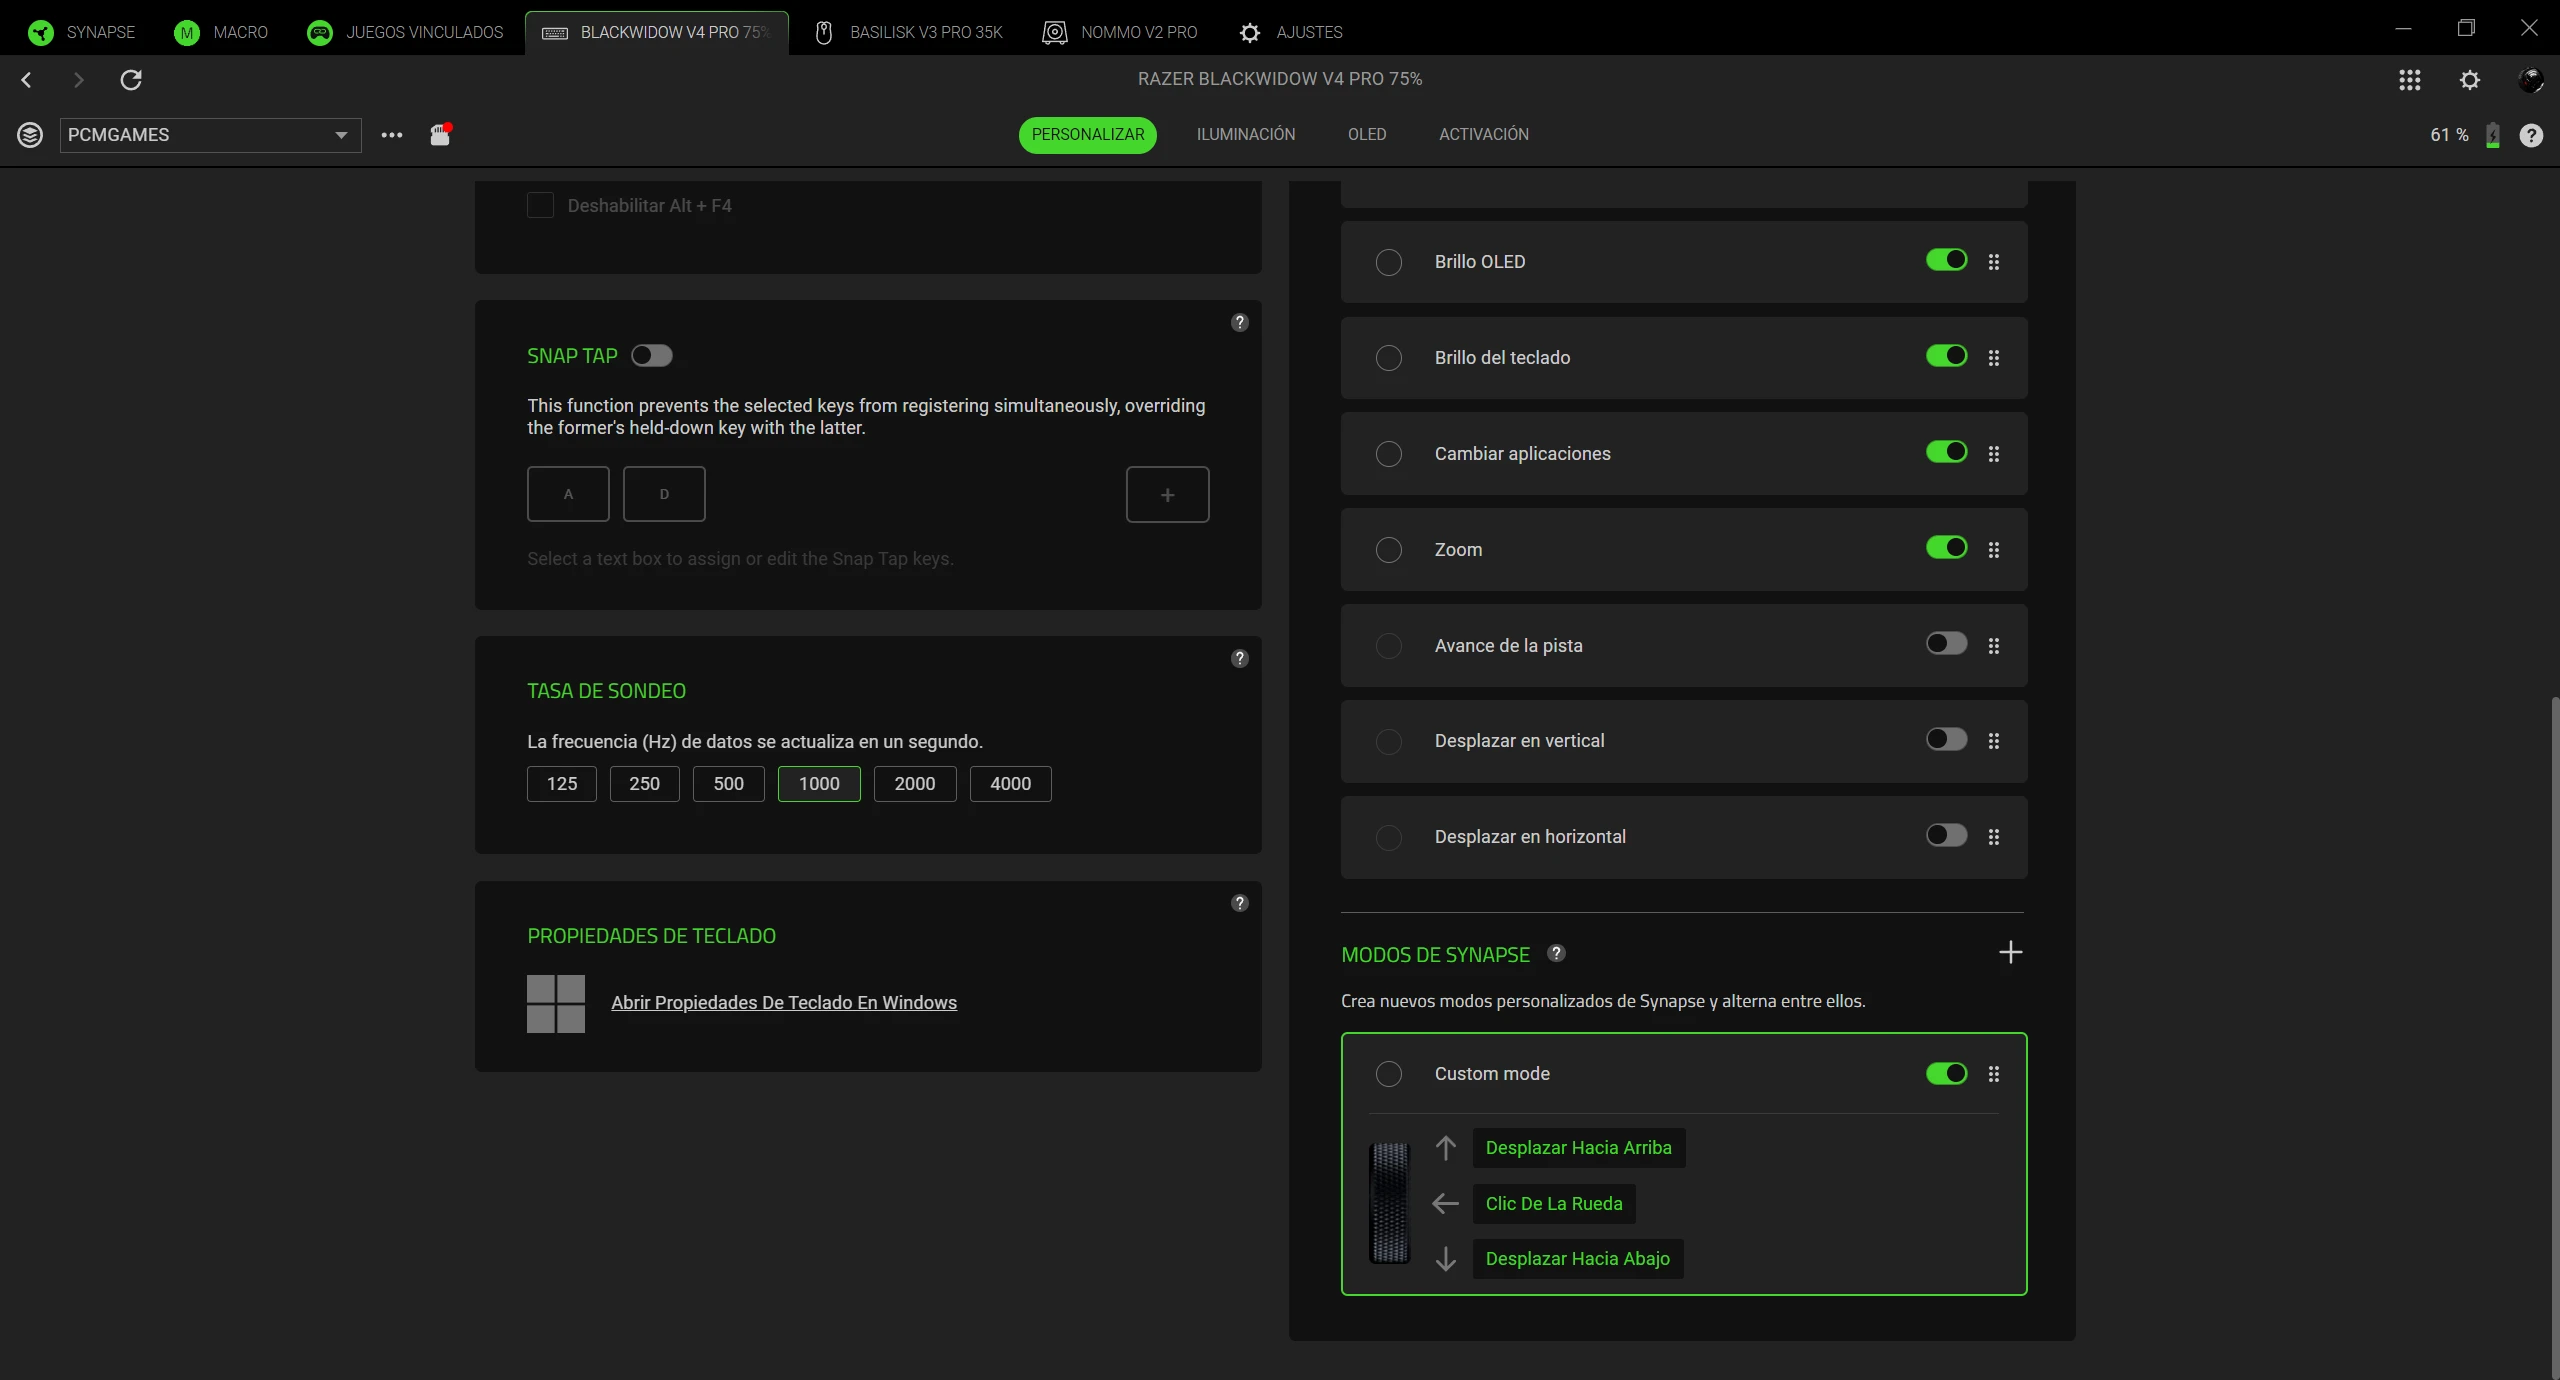Viewport: 2560px width, 1380px height.
Task: Open Modos de Synapse help icon
Action: click(1556, 953)
